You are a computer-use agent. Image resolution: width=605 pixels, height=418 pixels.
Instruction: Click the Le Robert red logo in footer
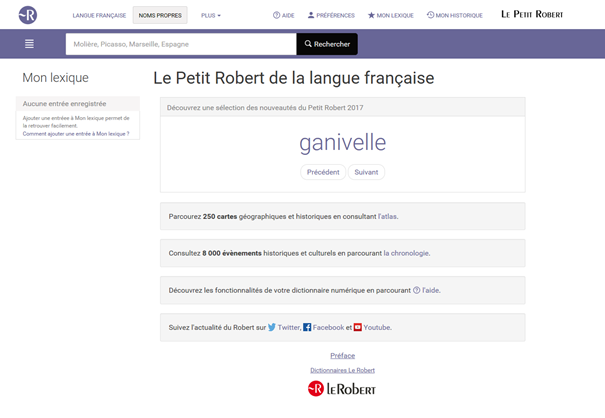click(x=342, y=389)
